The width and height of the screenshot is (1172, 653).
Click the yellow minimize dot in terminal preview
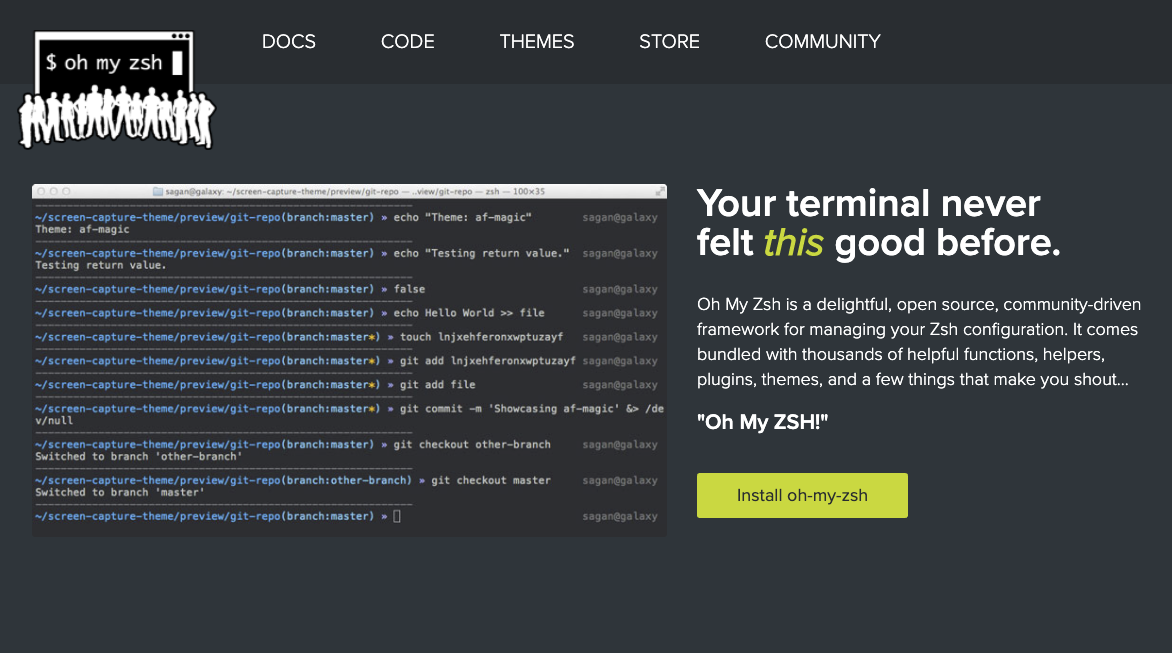point(54,192)
